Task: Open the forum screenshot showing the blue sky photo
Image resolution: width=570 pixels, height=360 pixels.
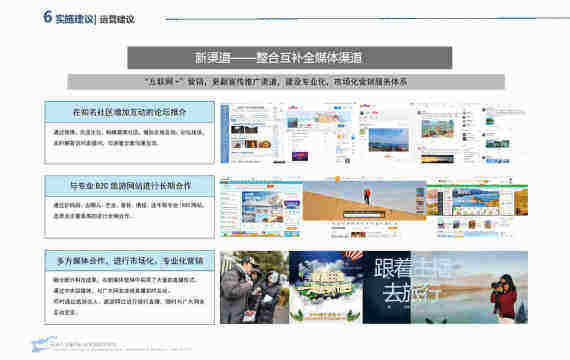Action: coord(386,133)
